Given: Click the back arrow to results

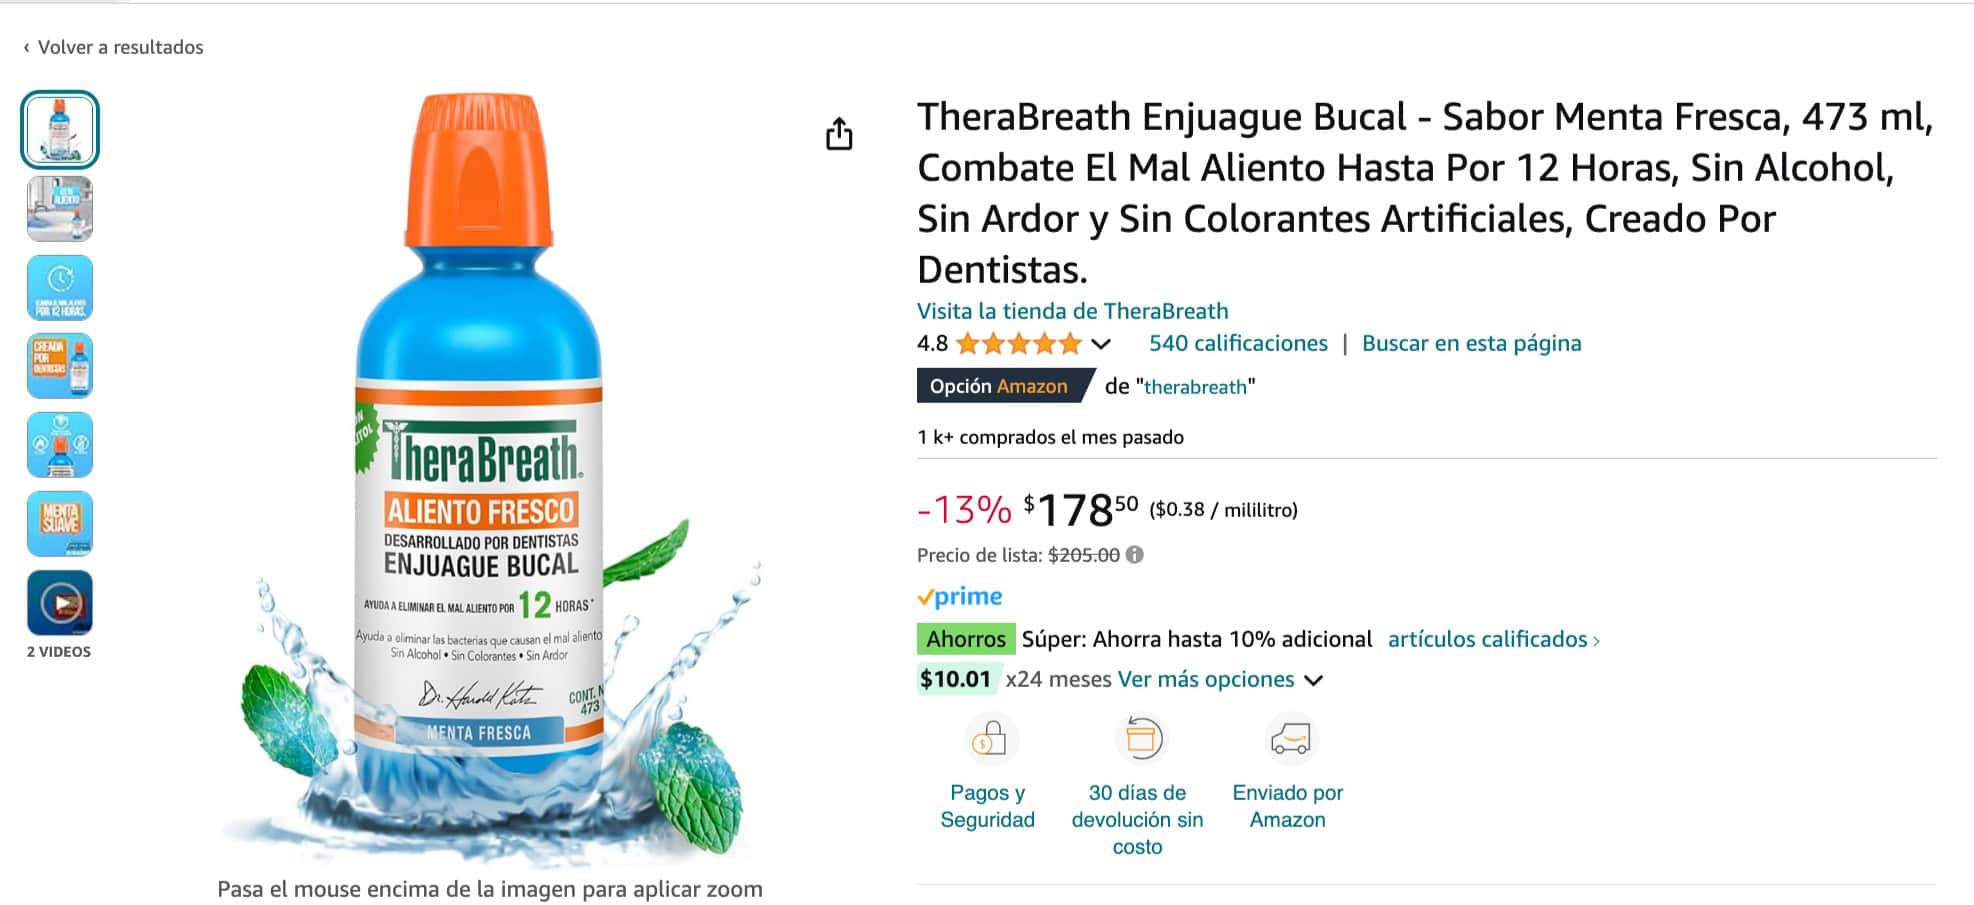Looking at the screenshot, I should tap(27, 47).
